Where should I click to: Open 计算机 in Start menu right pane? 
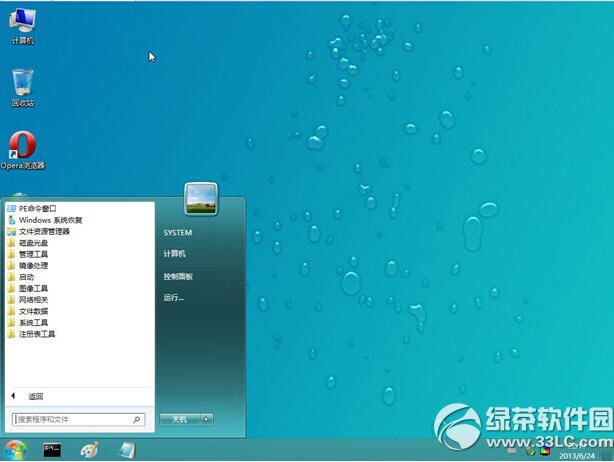point(174,254)
